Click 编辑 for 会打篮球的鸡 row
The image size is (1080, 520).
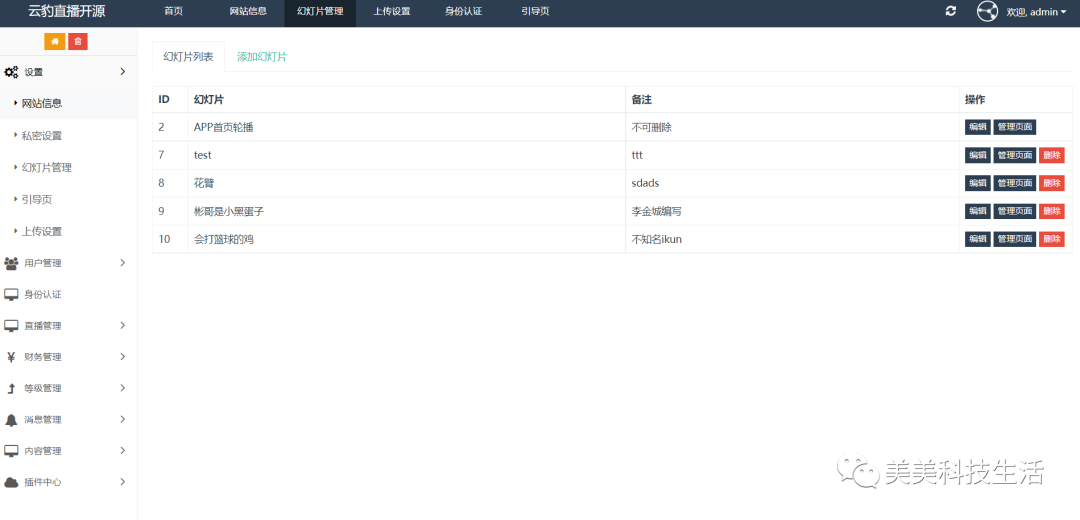coord(977,239)
